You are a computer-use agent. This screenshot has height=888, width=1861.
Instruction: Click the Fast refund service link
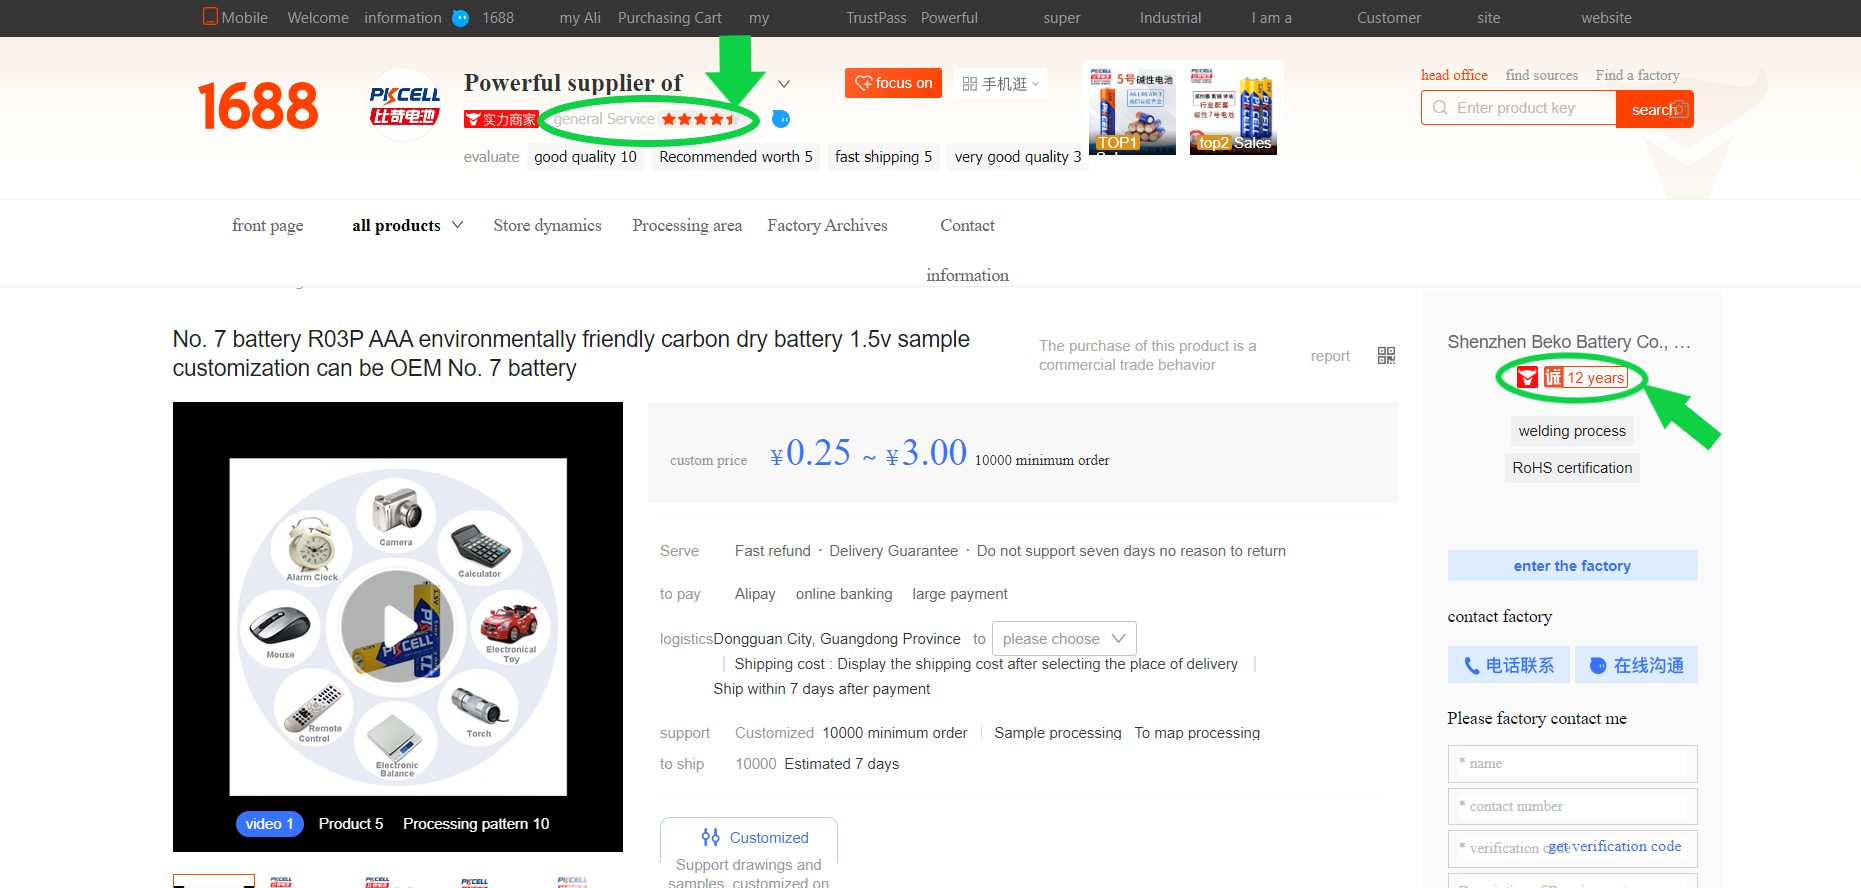click(x=773, y=551)
